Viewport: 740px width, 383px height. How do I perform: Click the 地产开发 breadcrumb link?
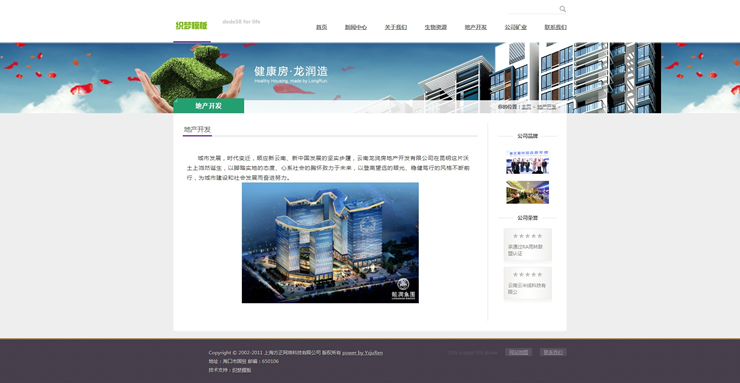pos(547,107)
